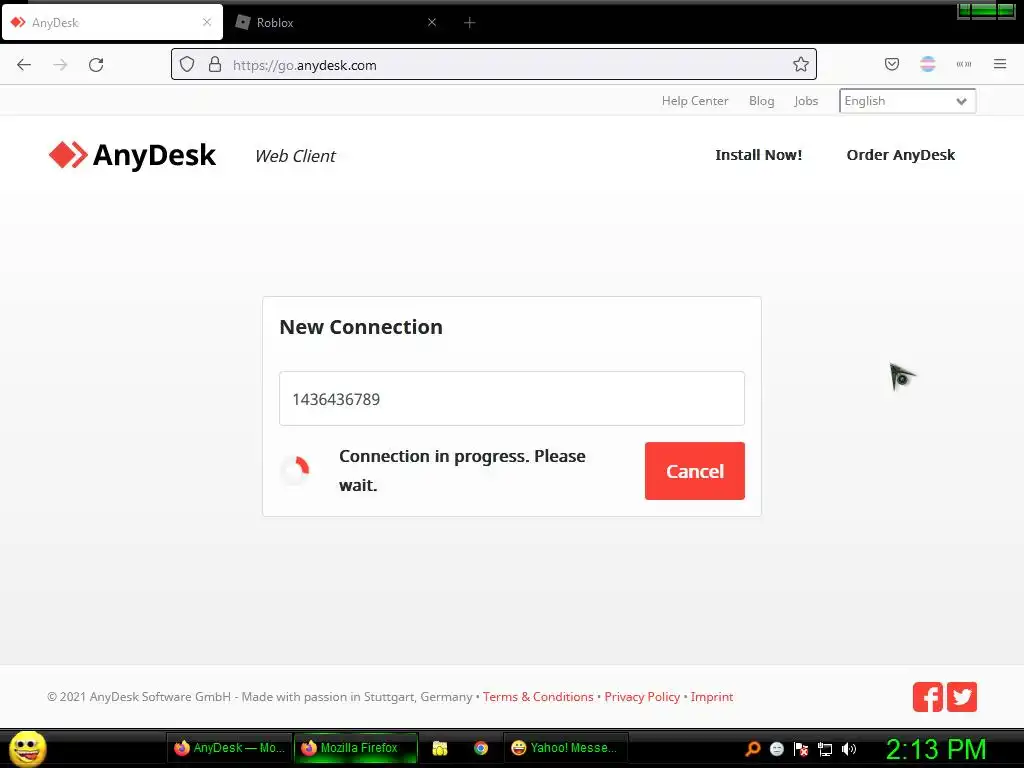Open the Privacy Policy link

[642, 697]
